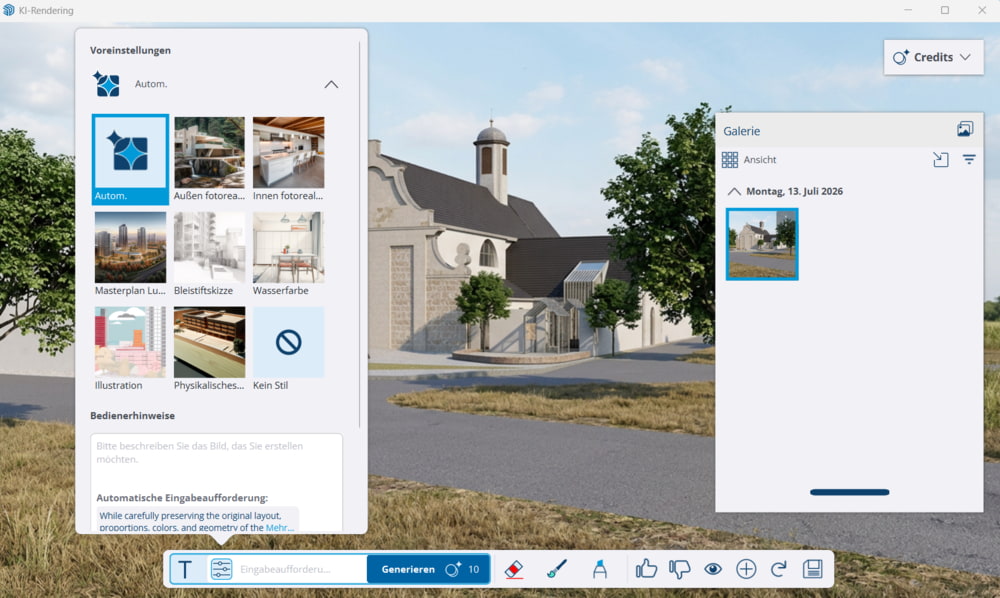Image resolution: width=1000 pixels, height=598 pixels.
Task: Click the gallery export arrow icon
Action: (941, 159)
